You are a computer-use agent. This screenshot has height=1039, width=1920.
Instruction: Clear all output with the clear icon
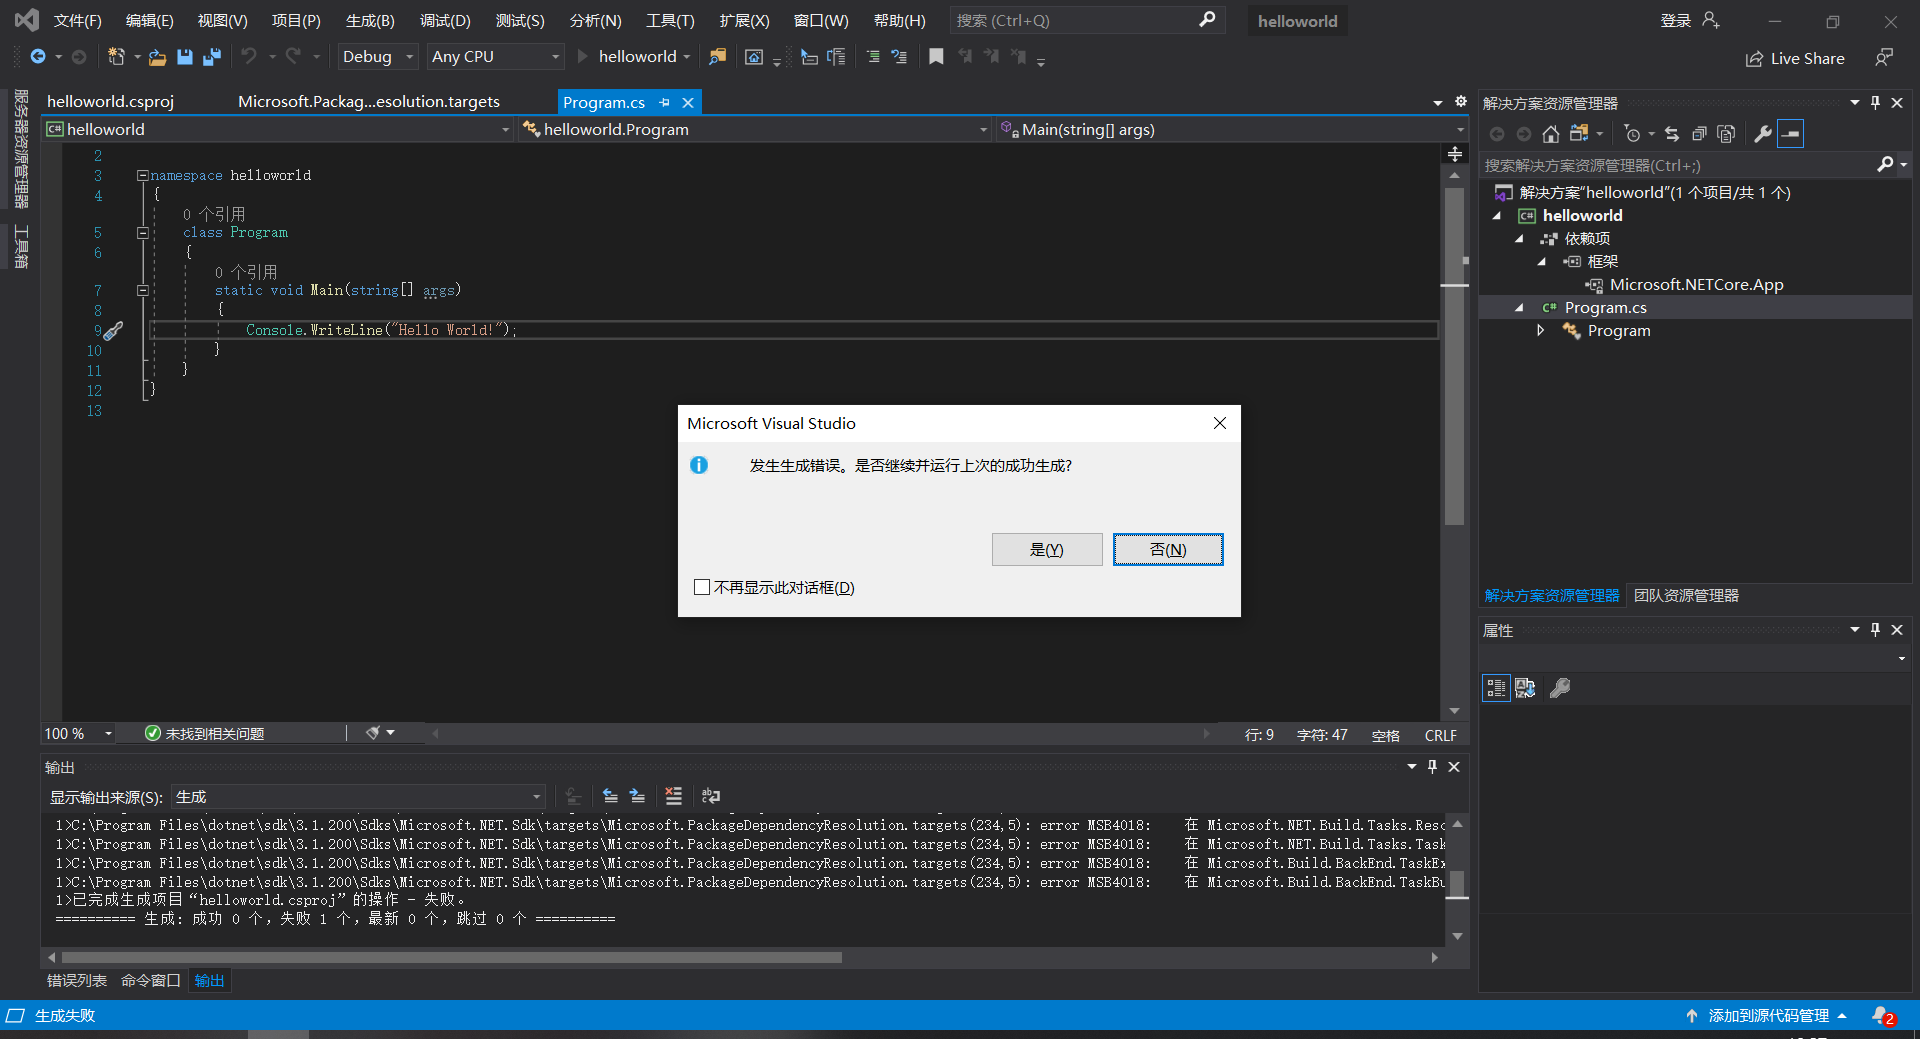(x=673, y=796)
